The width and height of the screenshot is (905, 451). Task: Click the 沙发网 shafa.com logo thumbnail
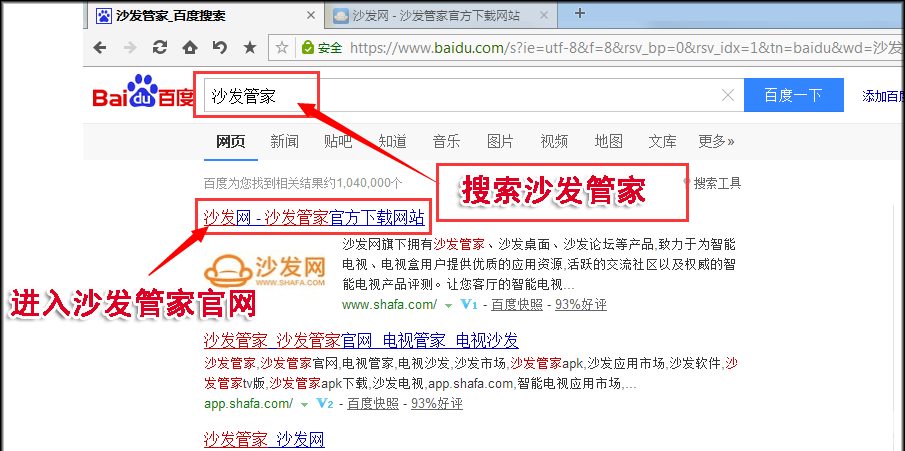point(265,271)
